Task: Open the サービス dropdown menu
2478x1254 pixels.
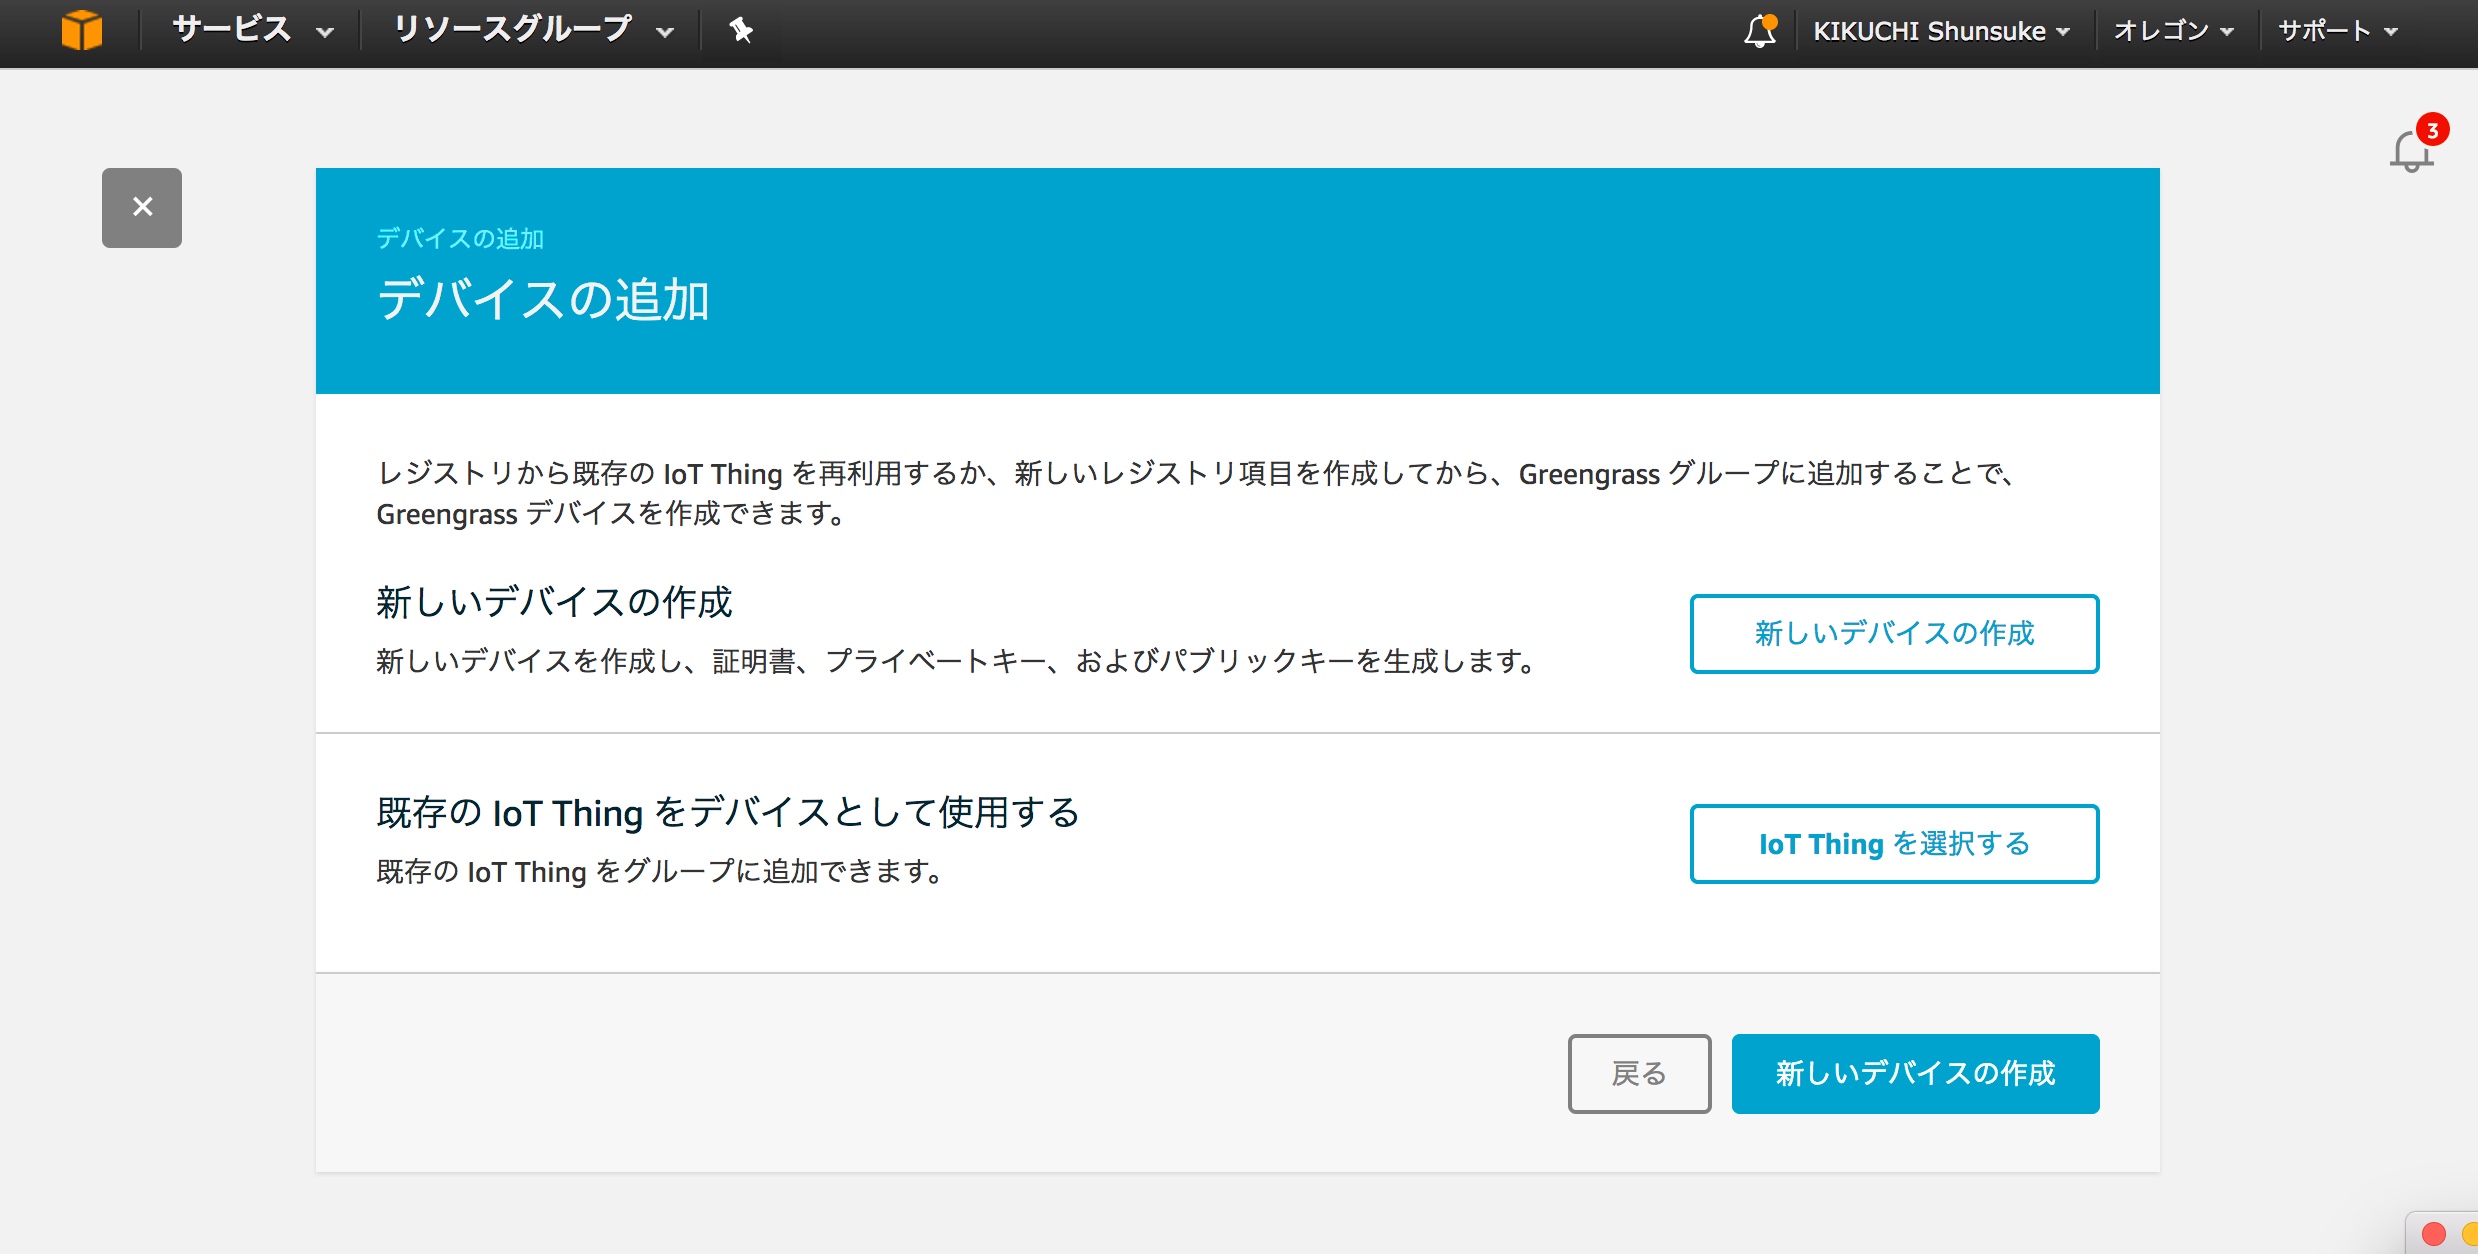Action: tap(253, 30)
